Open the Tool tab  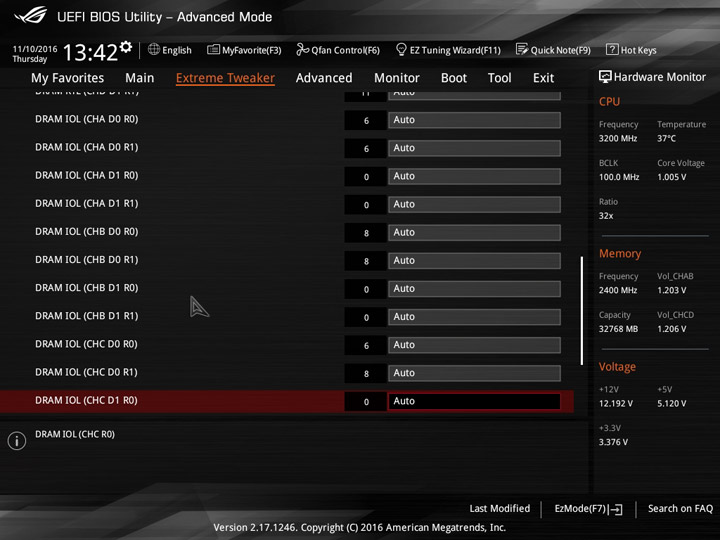coord(500,78)
